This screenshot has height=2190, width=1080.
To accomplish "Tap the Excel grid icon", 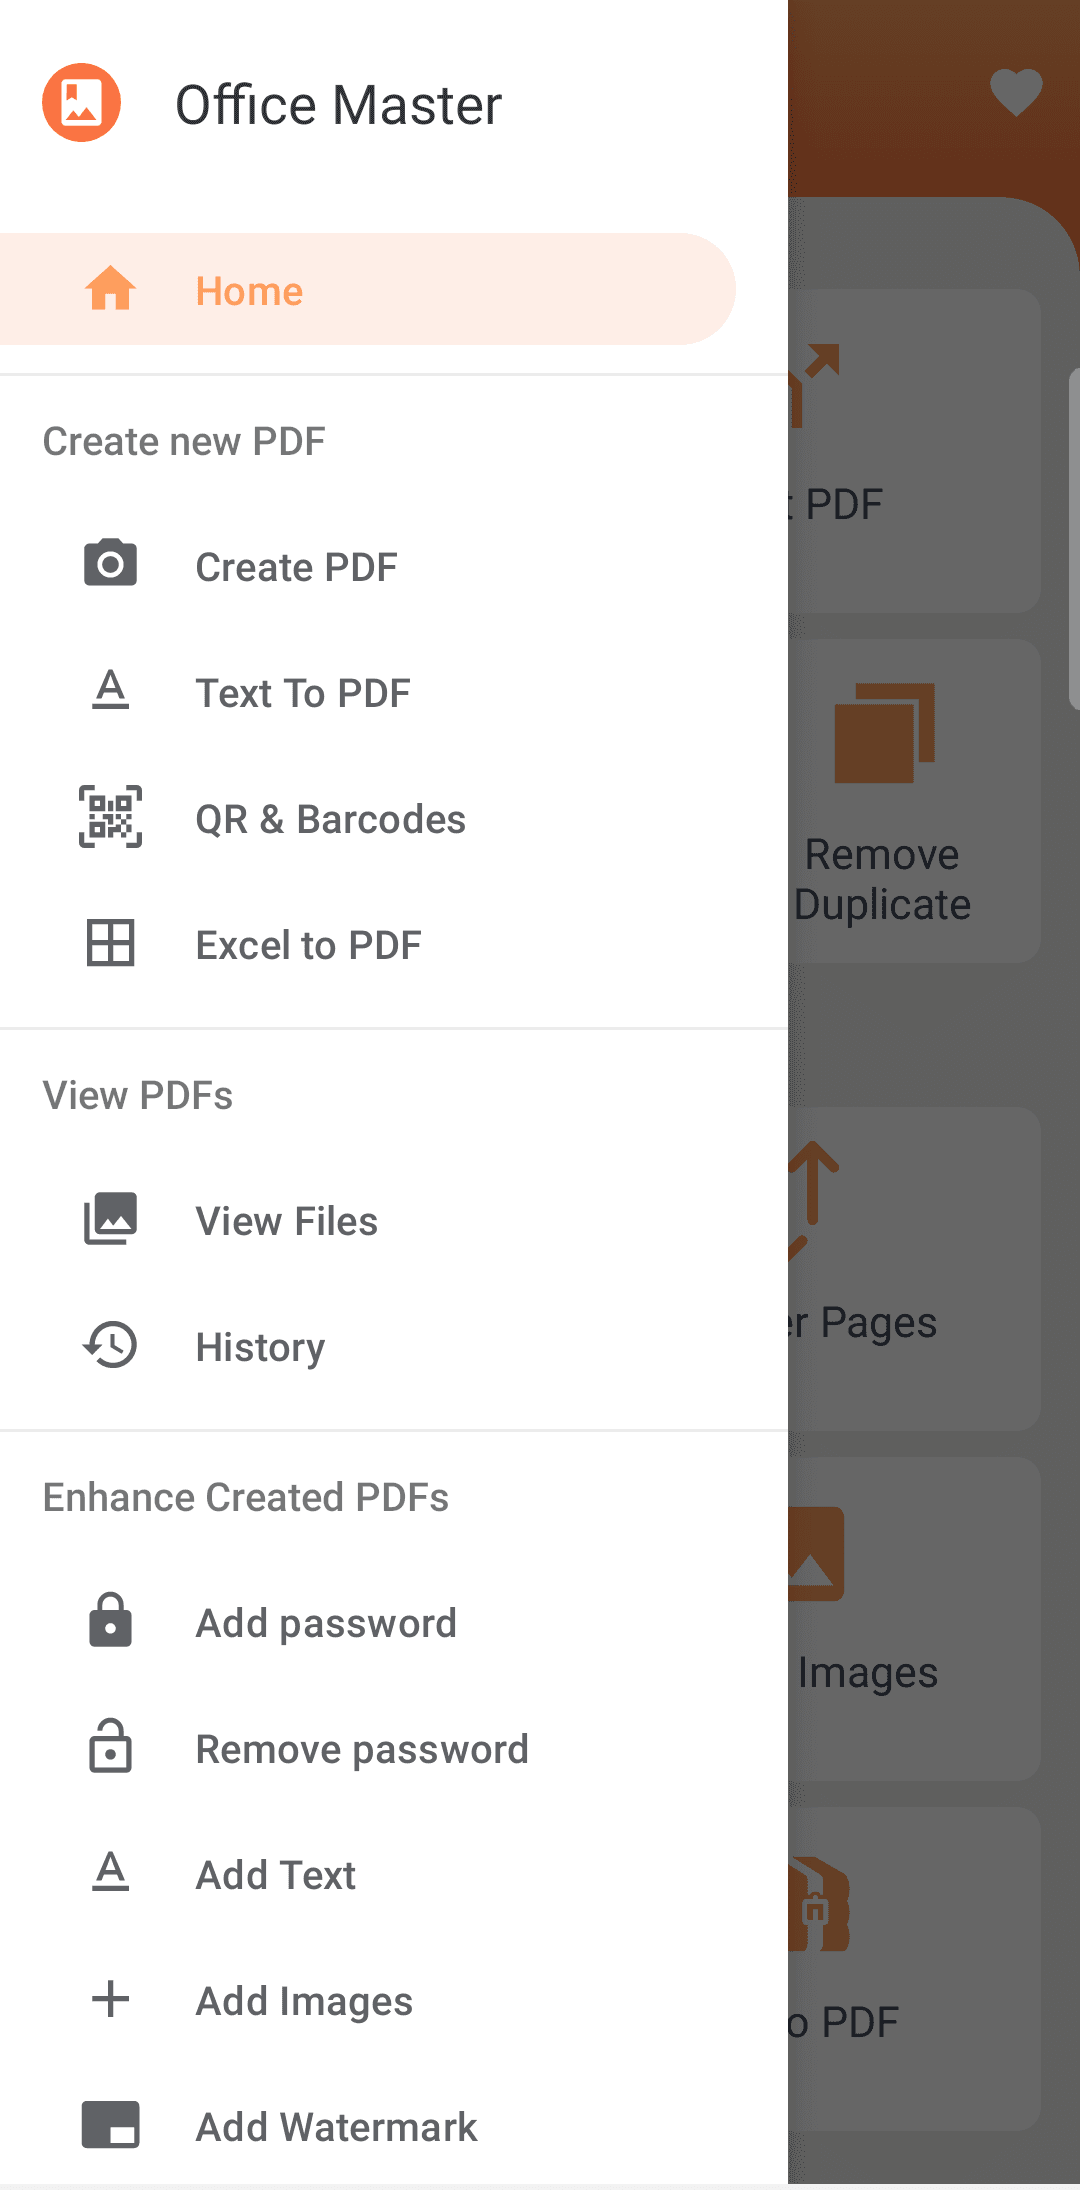I will [x=110, y=943].
